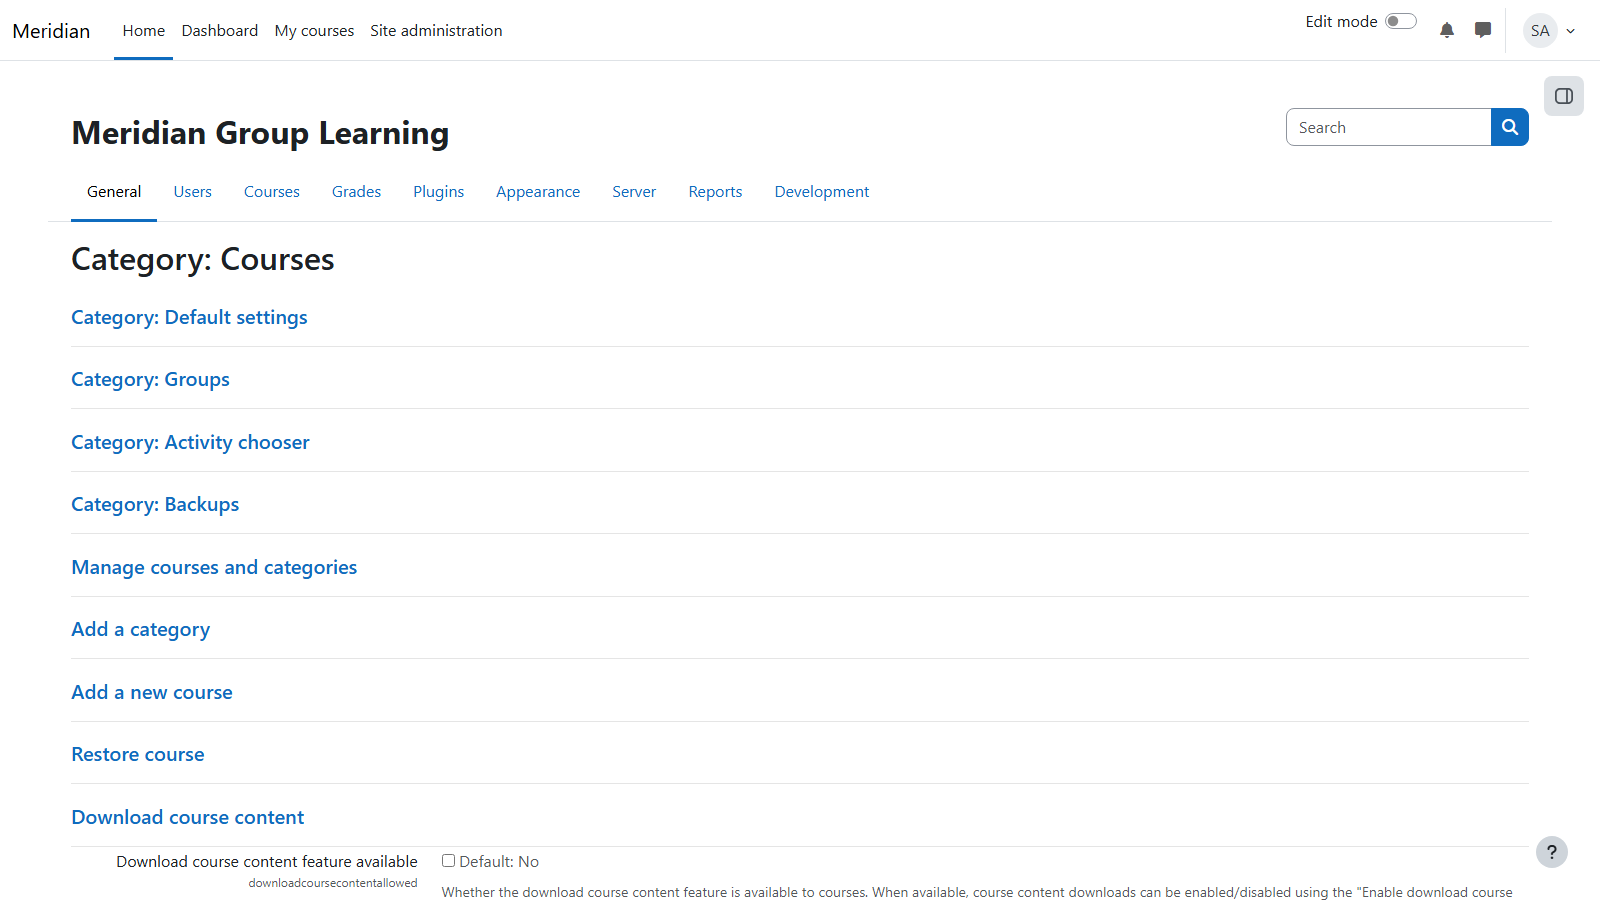Select the General tab

click(x=114, y=191)
